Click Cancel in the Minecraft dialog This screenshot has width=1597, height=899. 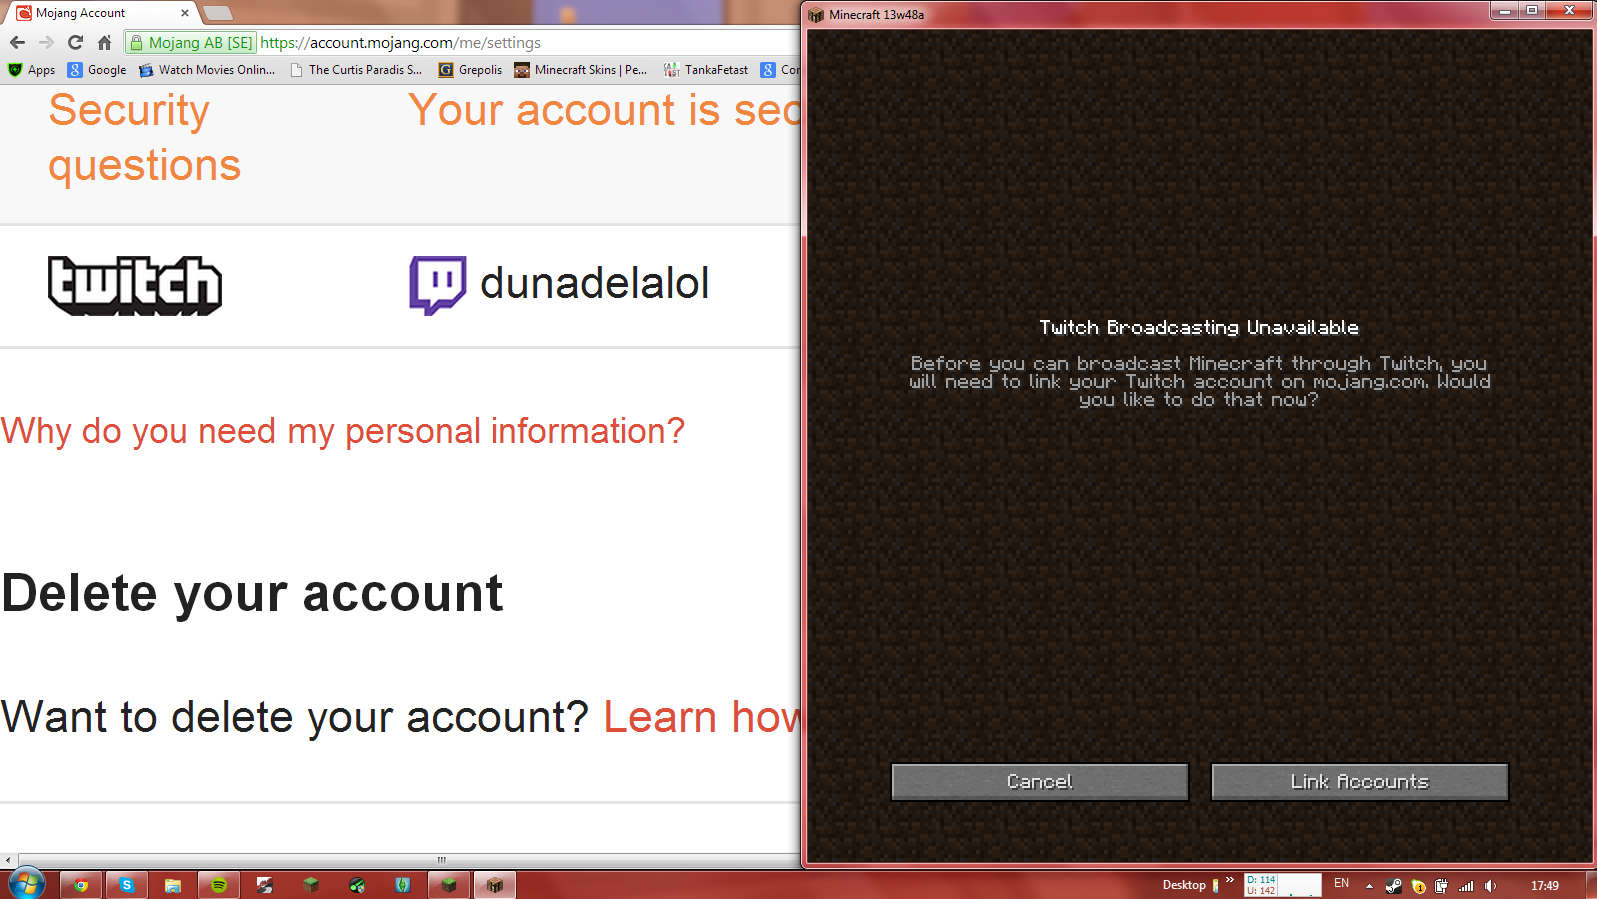[x=1040, y=782]
